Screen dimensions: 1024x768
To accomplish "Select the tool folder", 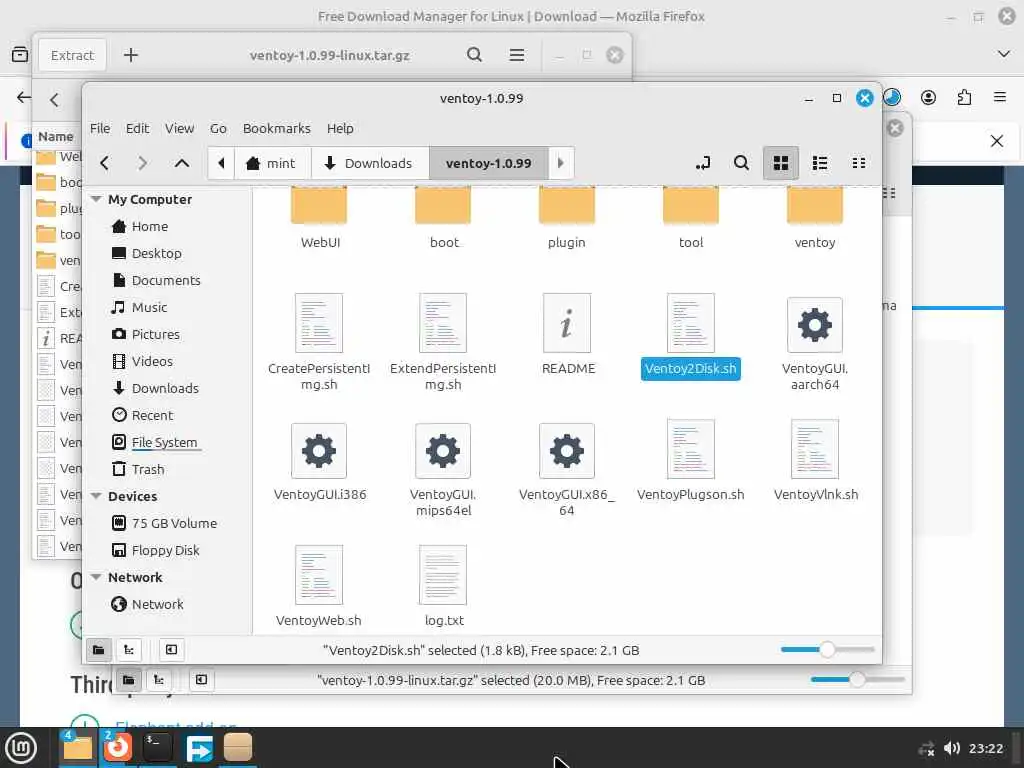I will click(691, 218).
